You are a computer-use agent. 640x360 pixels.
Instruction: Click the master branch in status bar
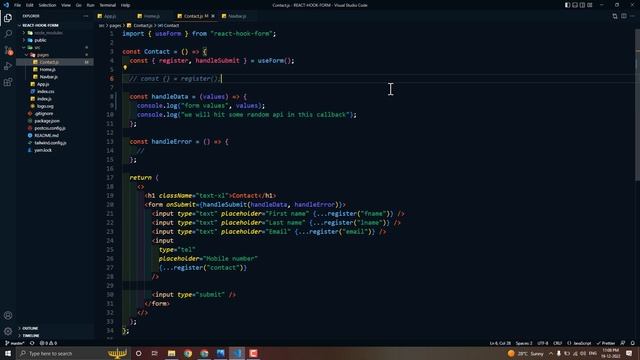click(14, 343)
